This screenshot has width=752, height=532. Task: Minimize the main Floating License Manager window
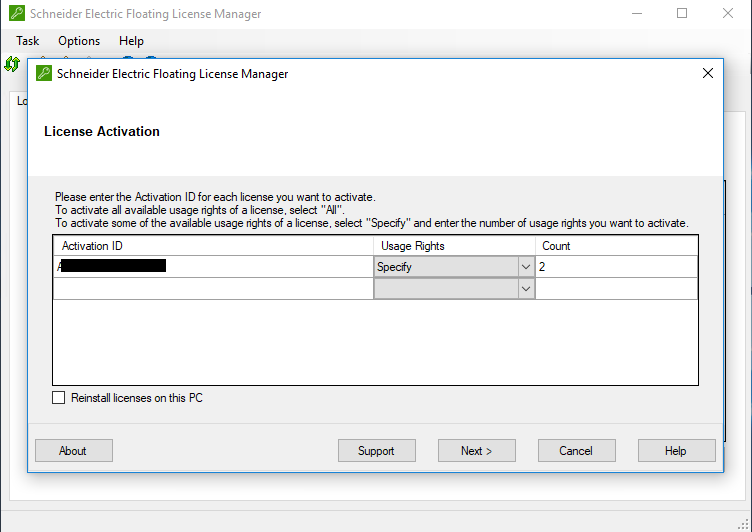(x=637, y=13)
